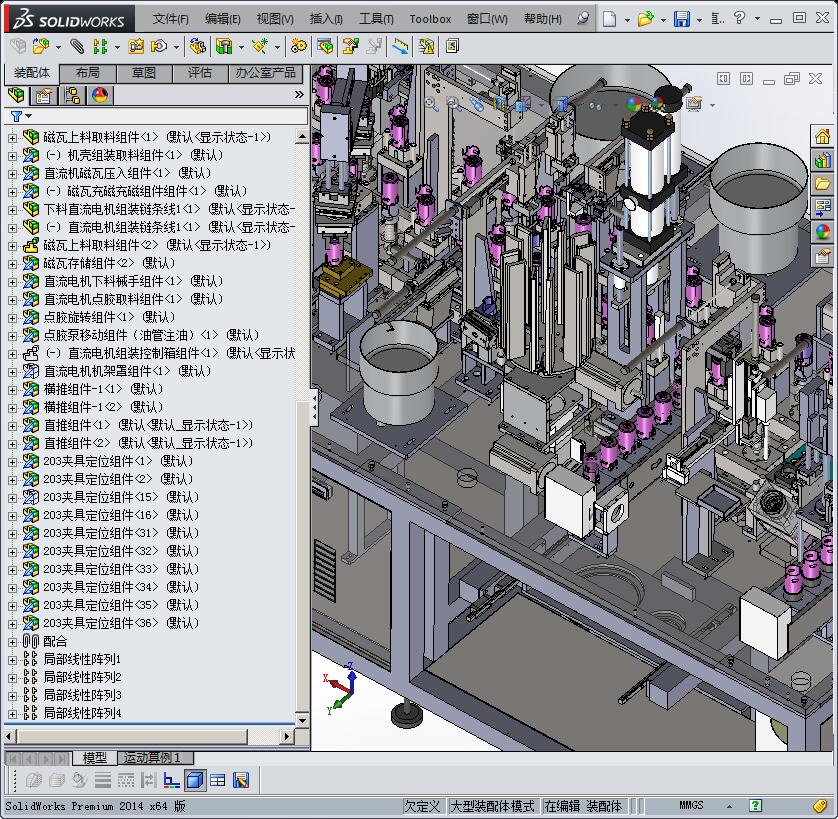838x819 pixels.
Task: Open the DisplayManager color ball tab
Action: coord(100,96)
